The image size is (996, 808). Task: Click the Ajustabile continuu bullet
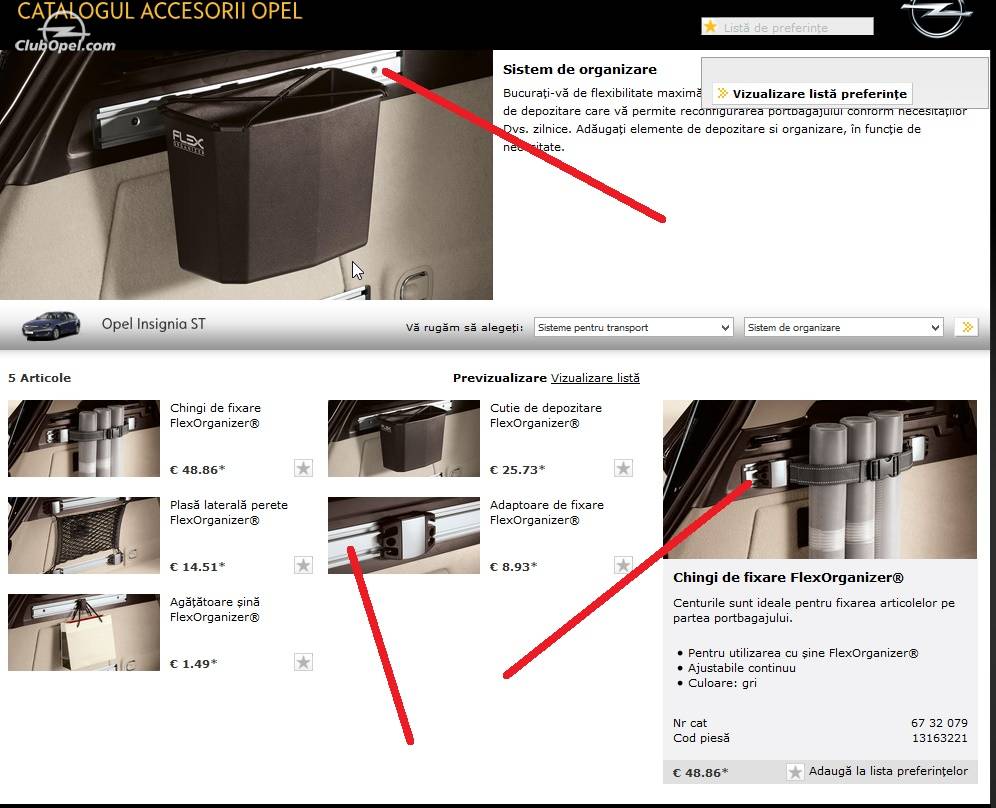[x=742, y=668]
